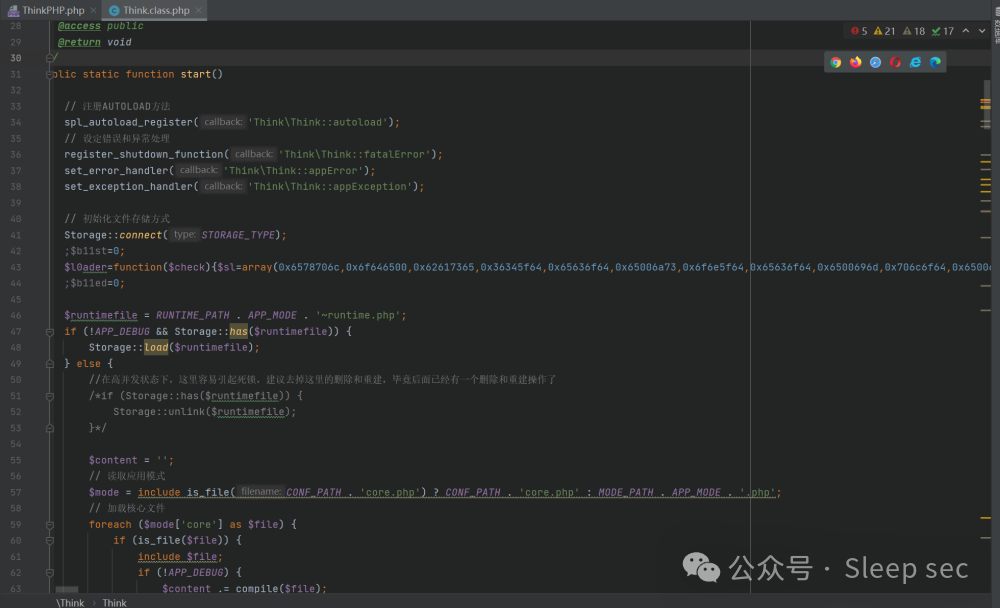Click the $l0ader function on line 43
Image resolution: width=1000 pixels, height=608 pixels.
click(x=85, y=267)
